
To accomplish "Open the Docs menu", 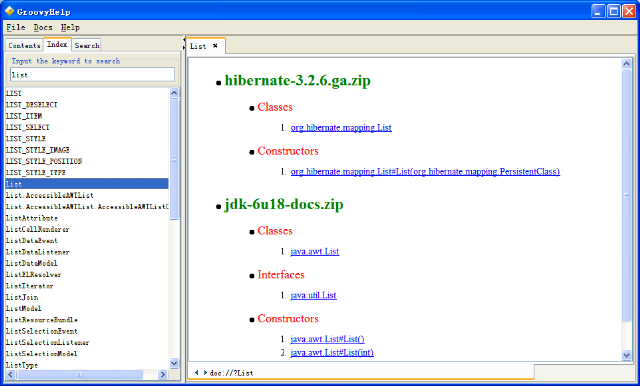I will (x=43, y=27).
